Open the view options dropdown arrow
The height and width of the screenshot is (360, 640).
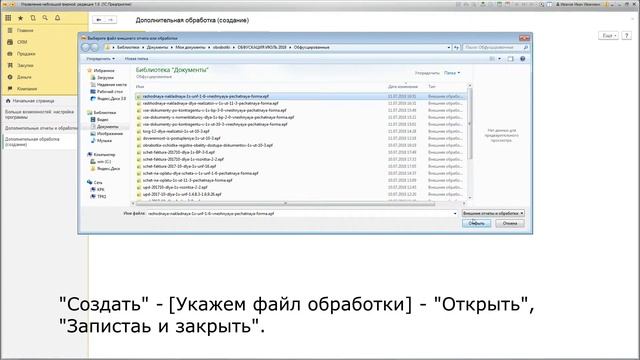click(499, 59)
